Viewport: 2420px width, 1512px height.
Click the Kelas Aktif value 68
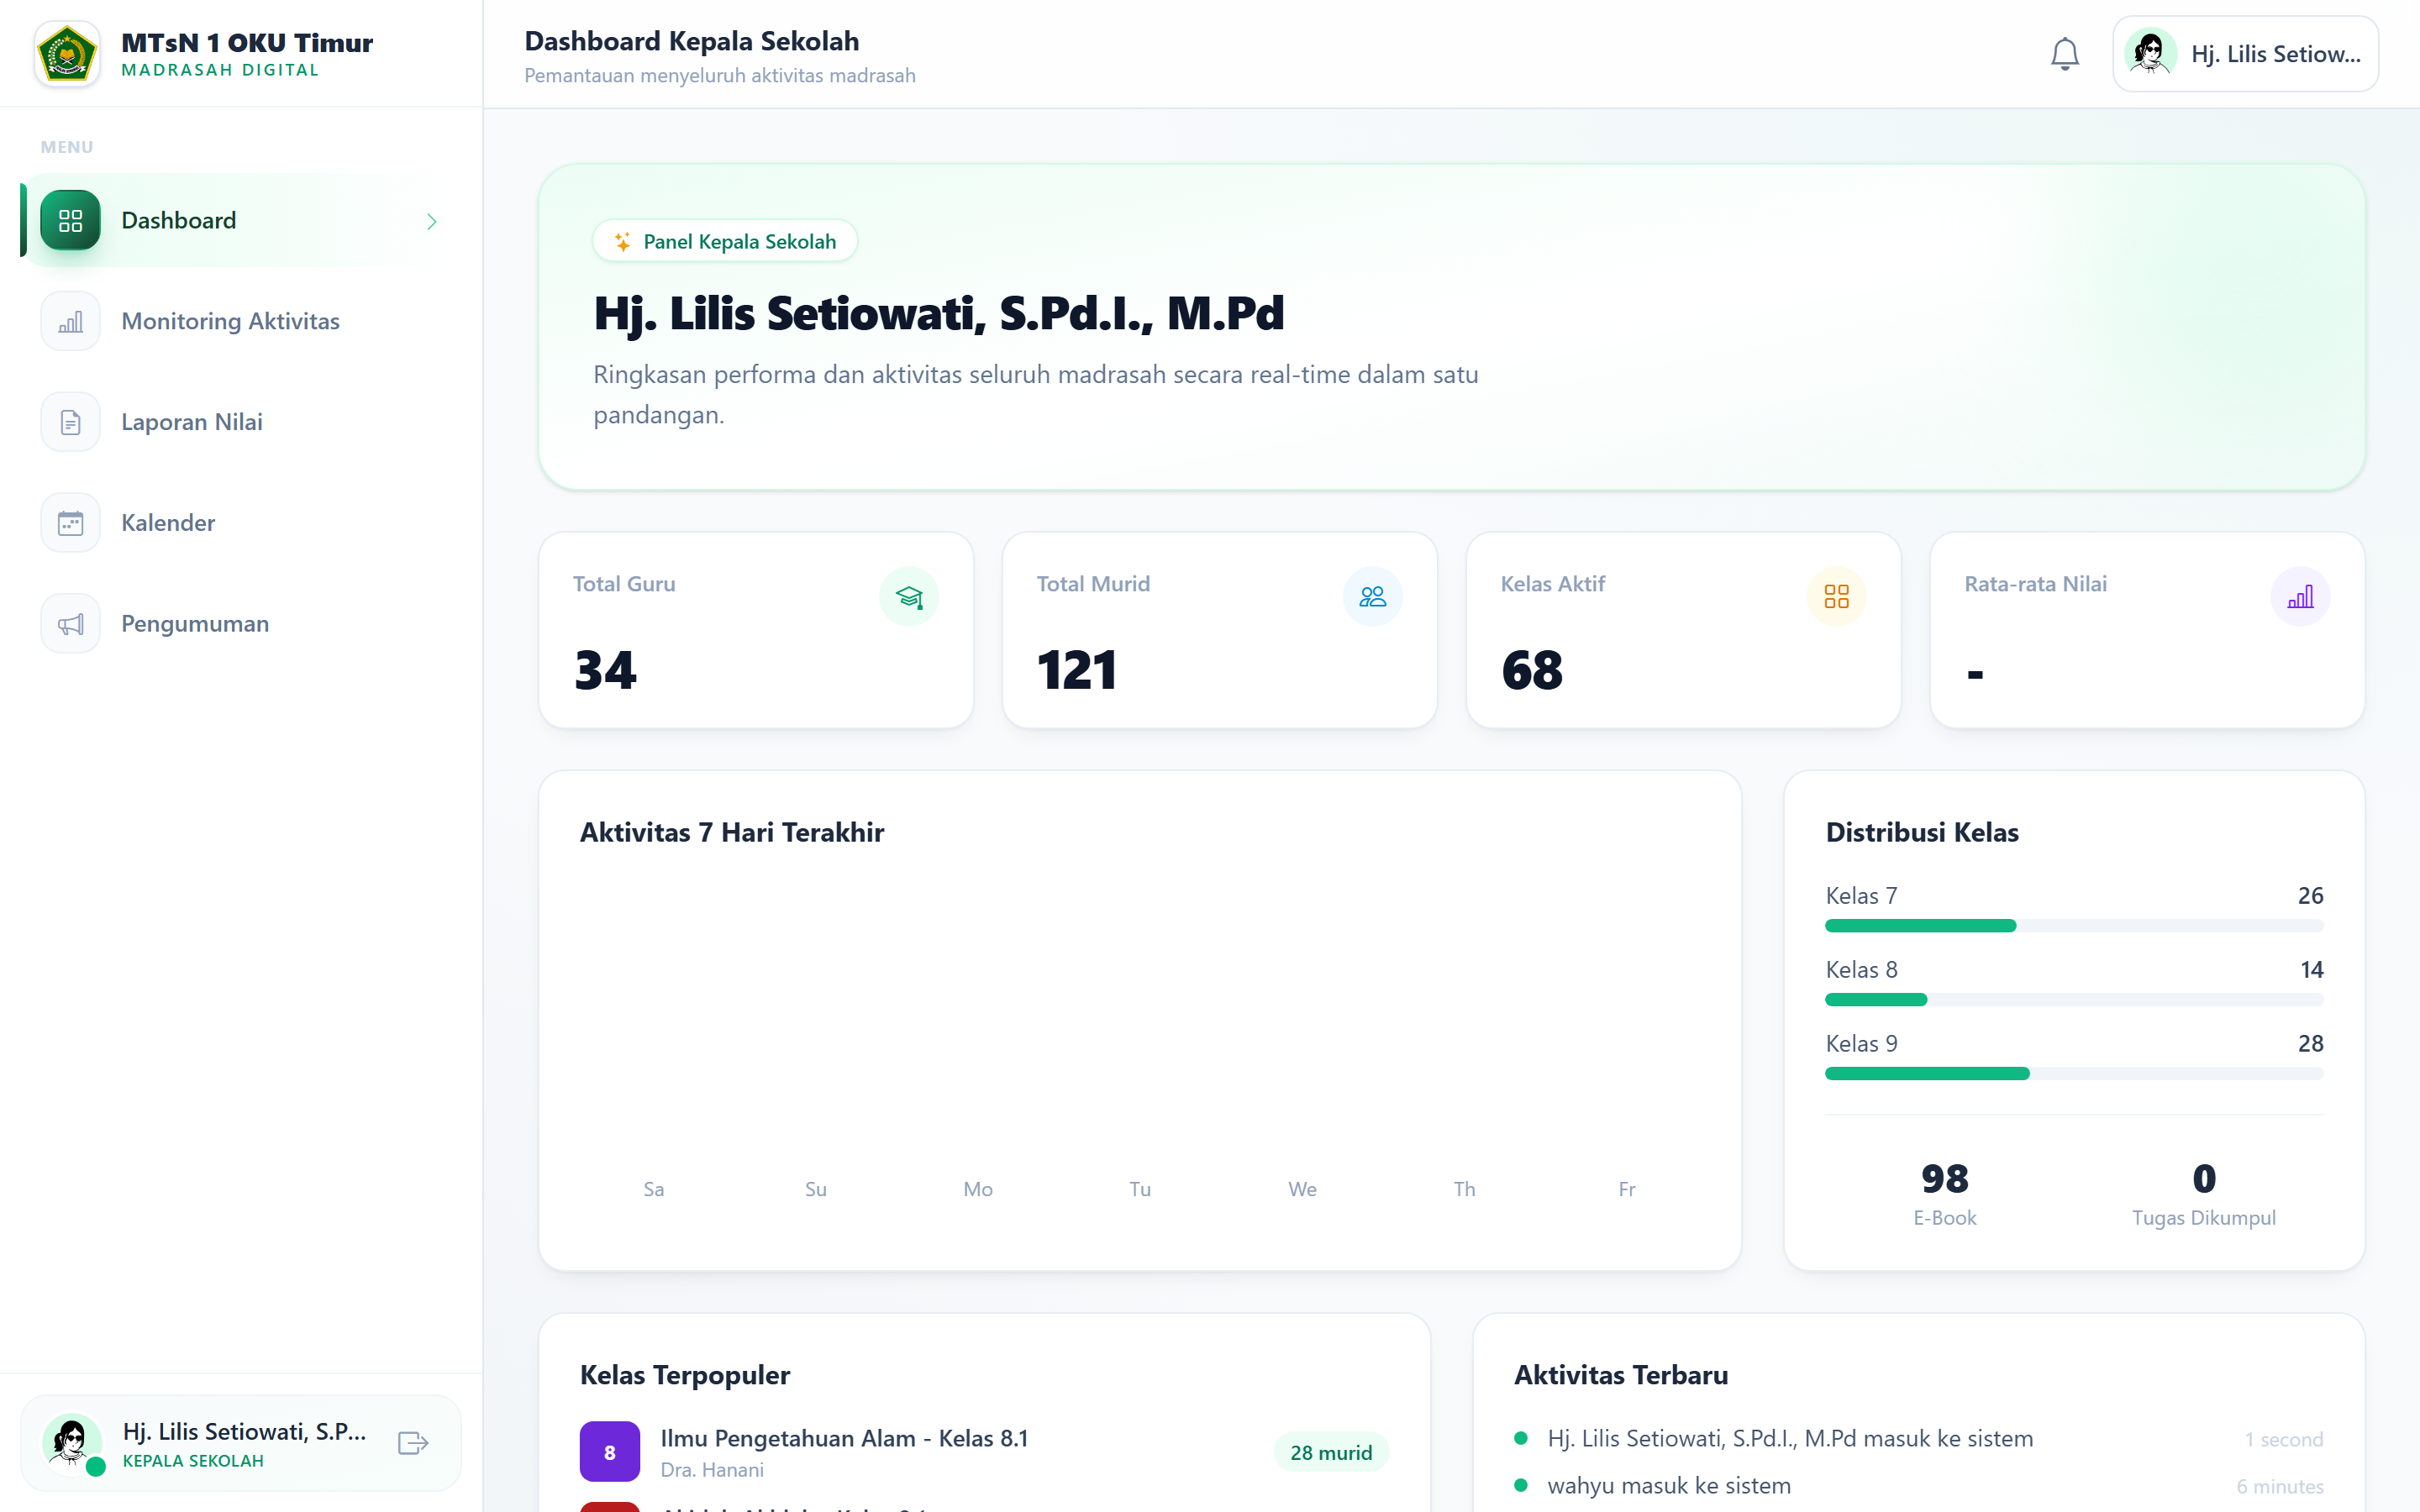1532,670
